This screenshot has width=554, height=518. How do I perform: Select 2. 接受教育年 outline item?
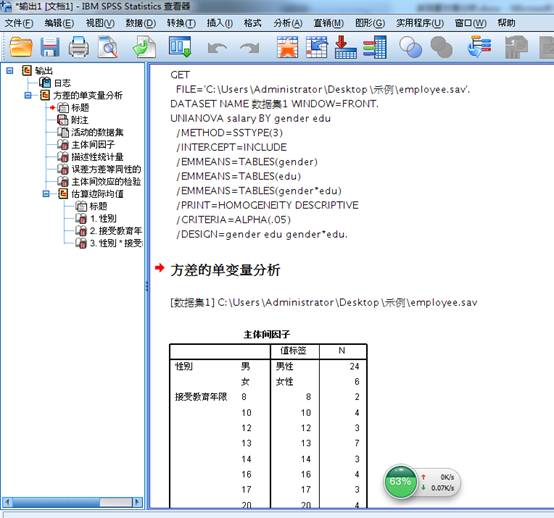(x=116, y=231)
